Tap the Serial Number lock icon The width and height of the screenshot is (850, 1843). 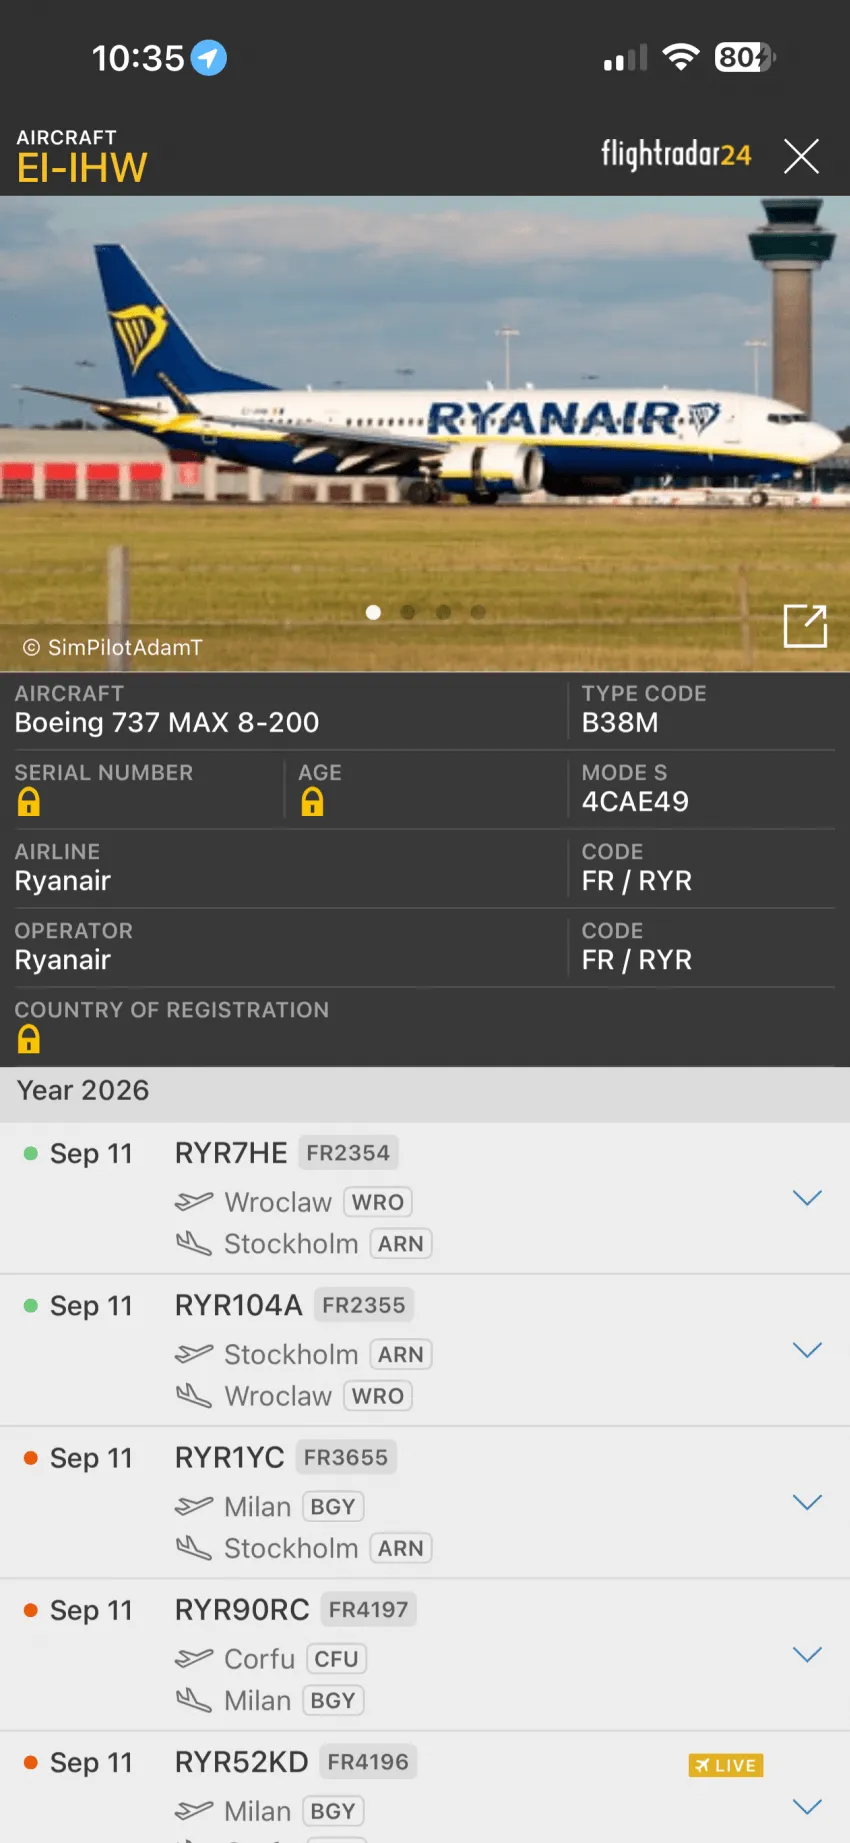click(x=29, y=802)
